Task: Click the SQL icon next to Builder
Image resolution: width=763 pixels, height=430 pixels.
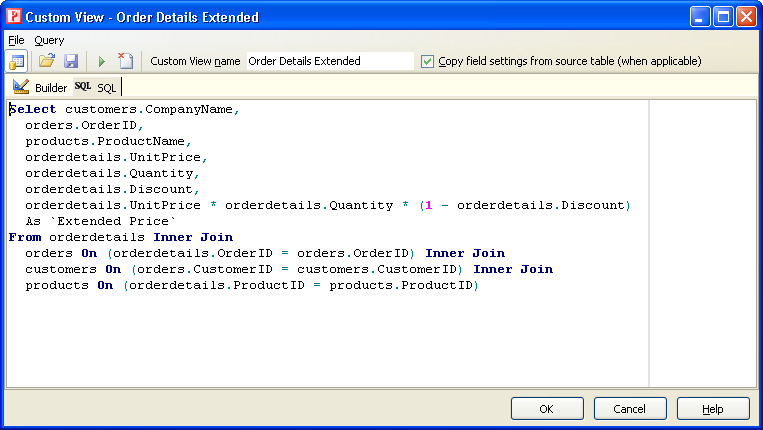Action: (83, 86)
